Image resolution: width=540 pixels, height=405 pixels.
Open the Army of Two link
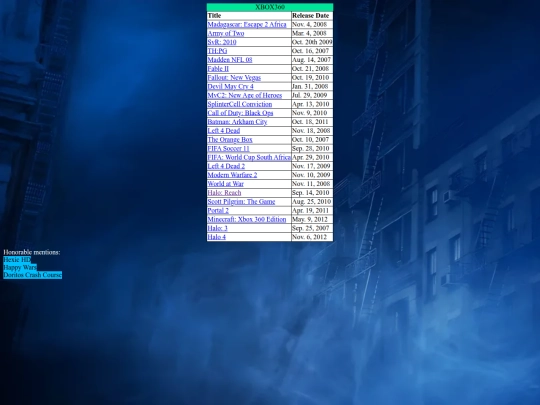coord(226,33)
